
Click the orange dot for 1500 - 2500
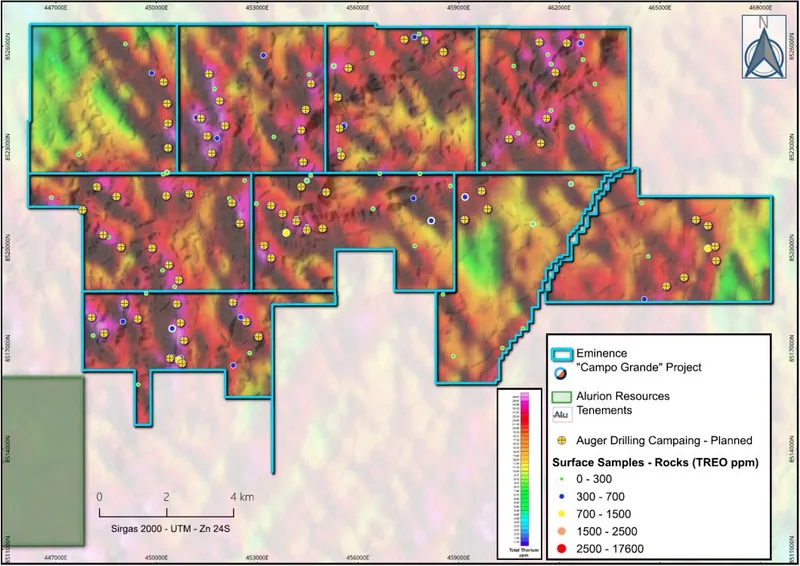tap(561, 531)
